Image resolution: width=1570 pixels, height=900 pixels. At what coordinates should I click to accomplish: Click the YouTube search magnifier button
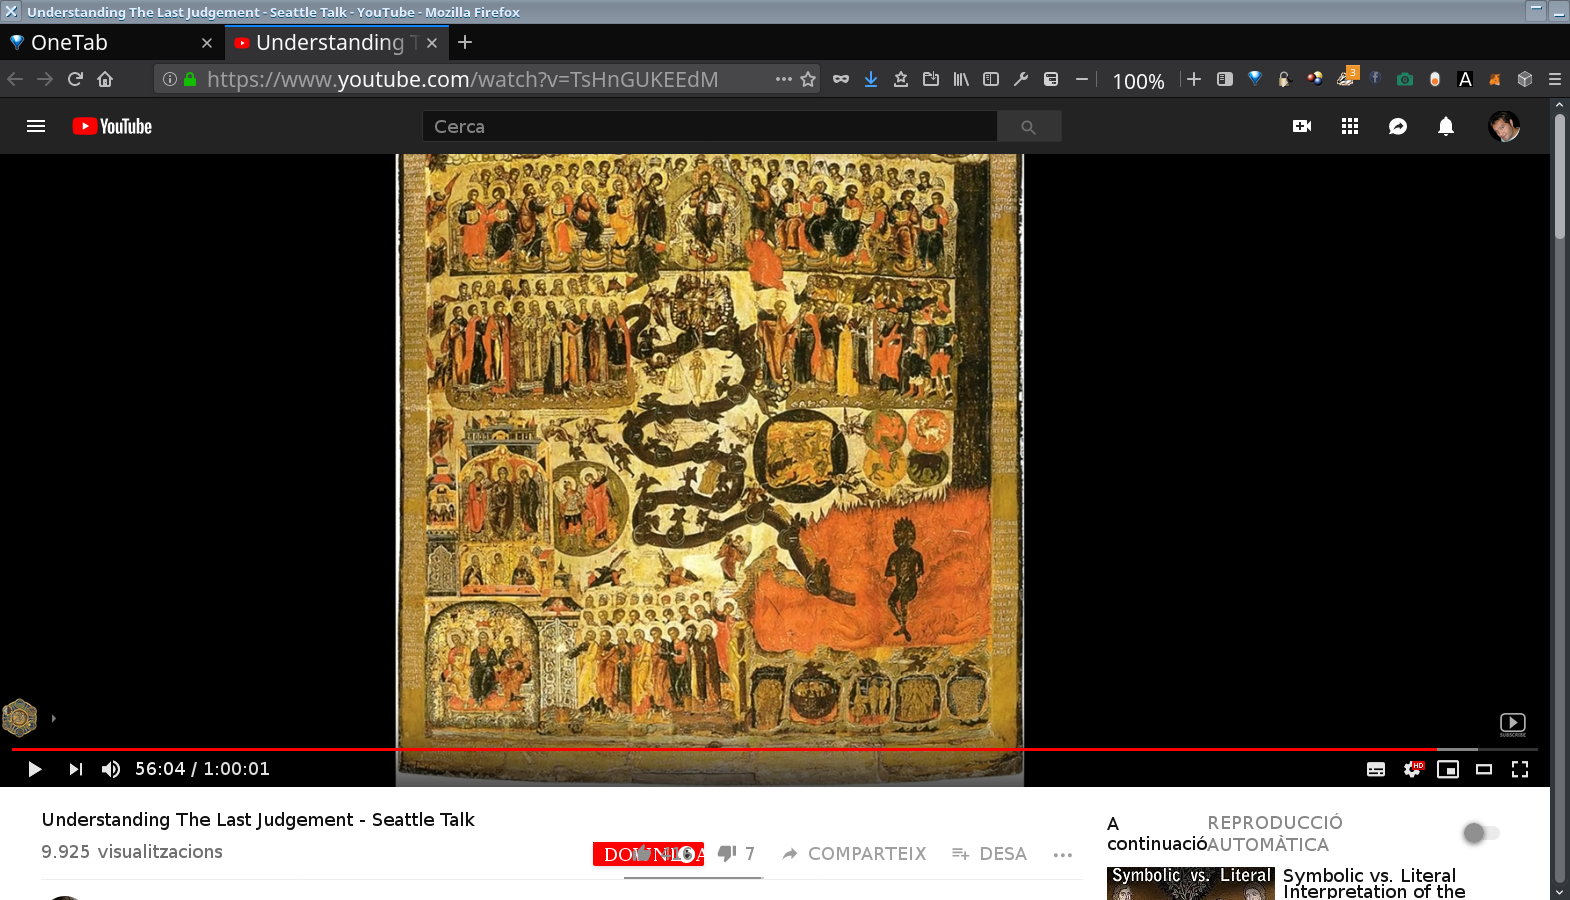point(1029,126)
